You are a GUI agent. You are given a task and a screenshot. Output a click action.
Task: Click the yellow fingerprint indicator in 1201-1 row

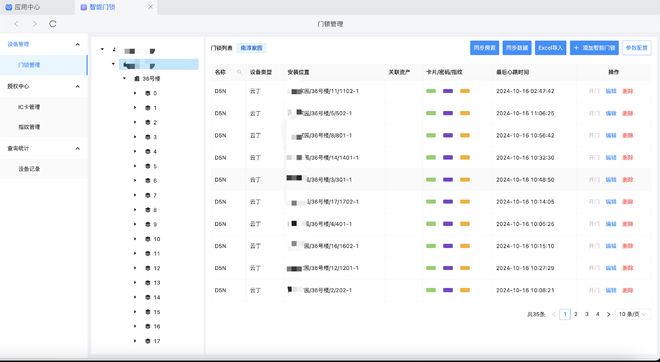click(465, 268)
